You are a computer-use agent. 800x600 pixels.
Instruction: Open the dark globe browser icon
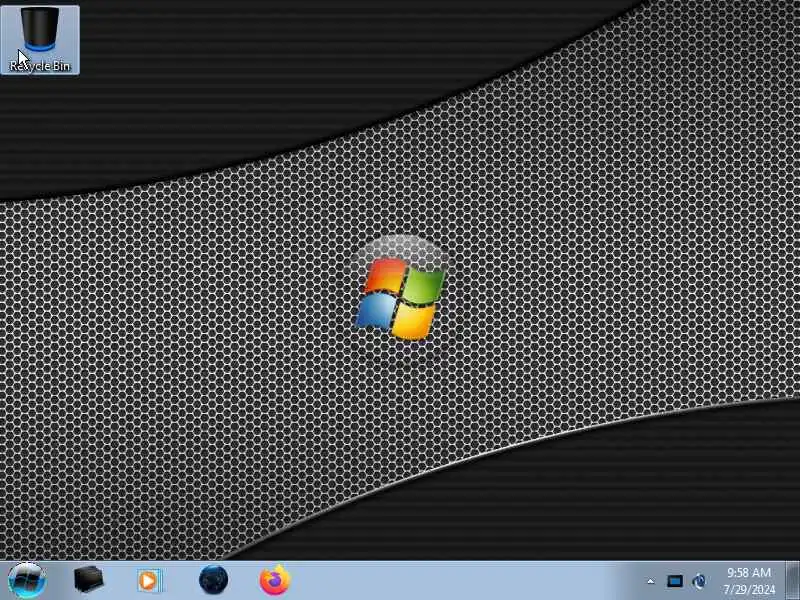pos(213,580)
